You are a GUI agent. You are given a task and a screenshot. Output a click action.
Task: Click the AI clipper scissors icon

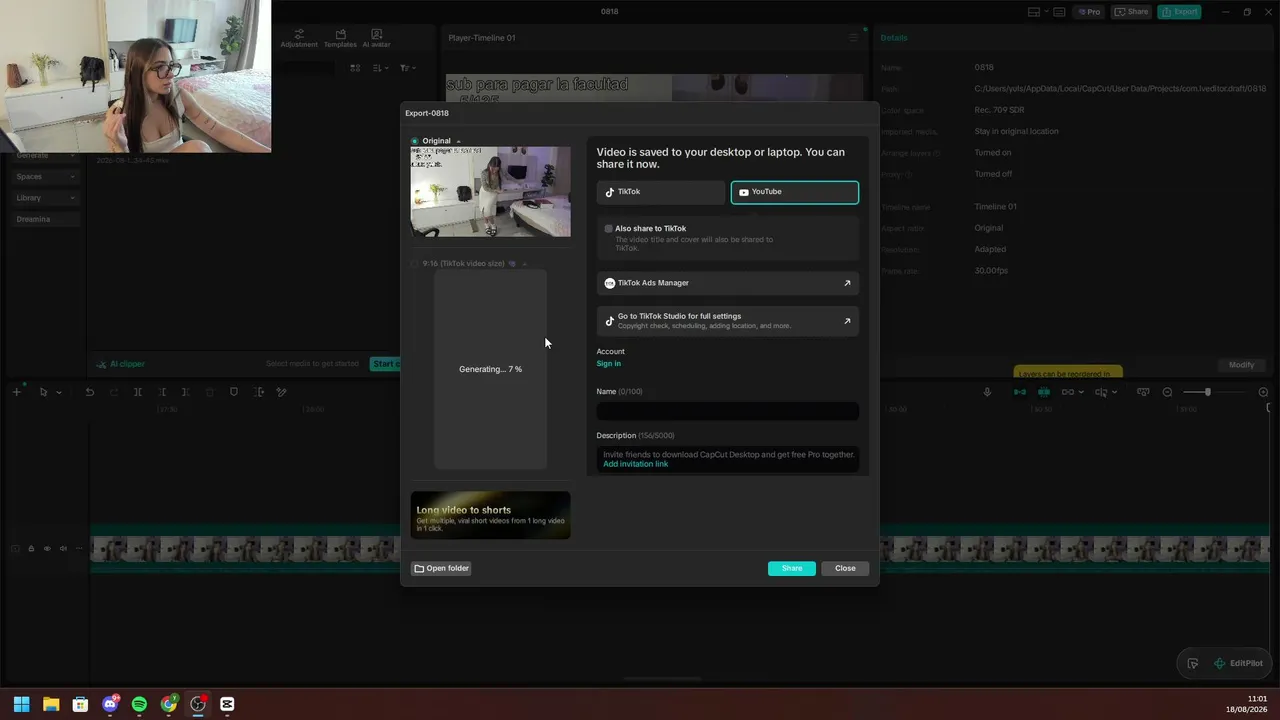(101, 364)
